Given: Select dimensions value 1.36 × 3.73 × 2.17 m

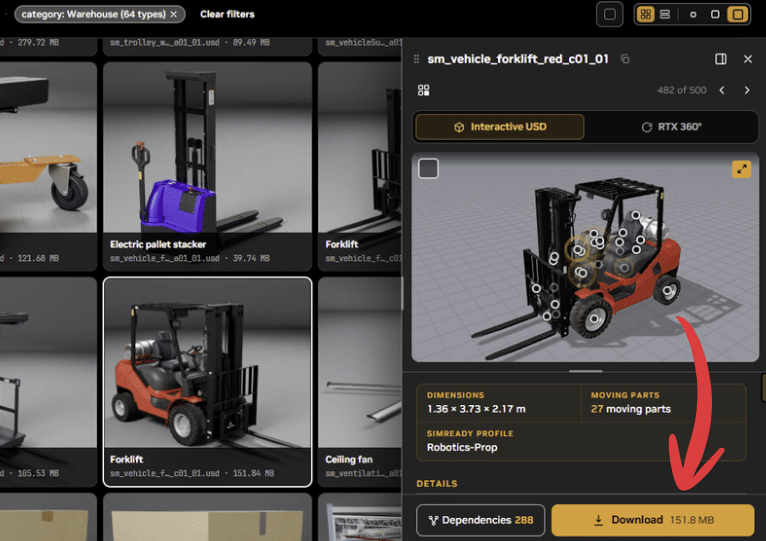Looking at the screenshot, I should click(476, 409).
